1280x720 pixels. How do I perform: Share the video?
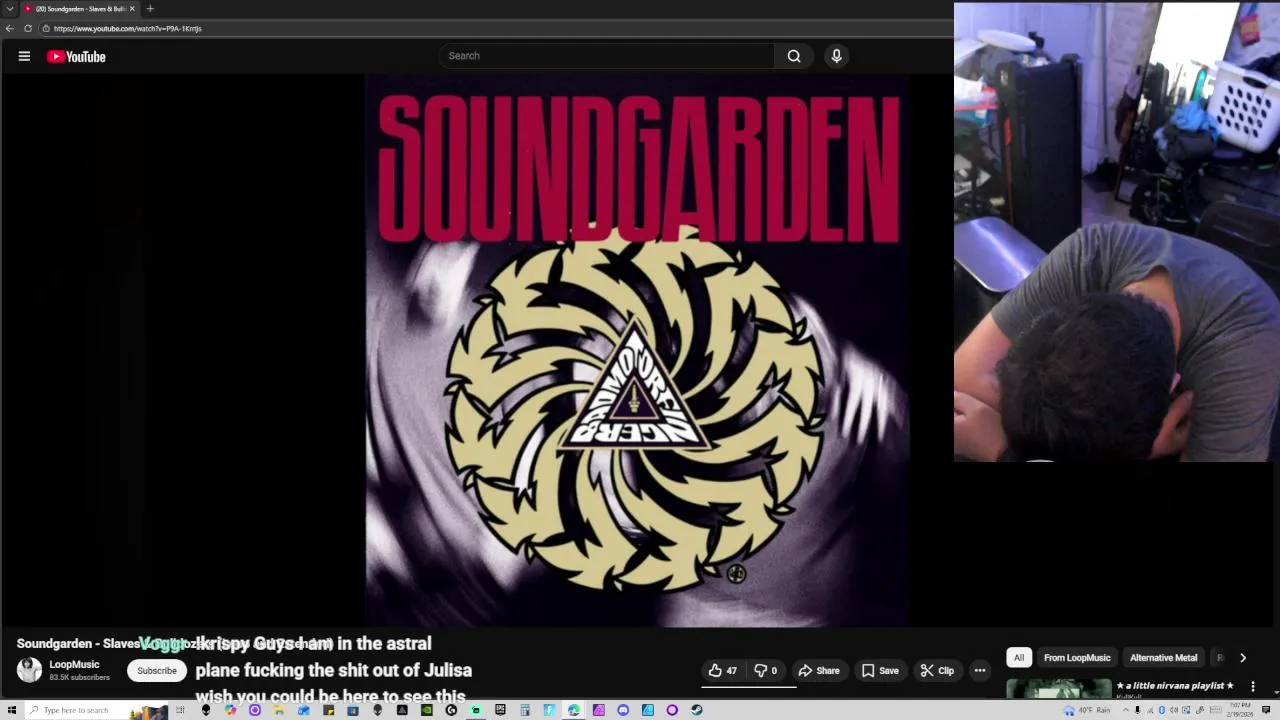click(819, 671)
